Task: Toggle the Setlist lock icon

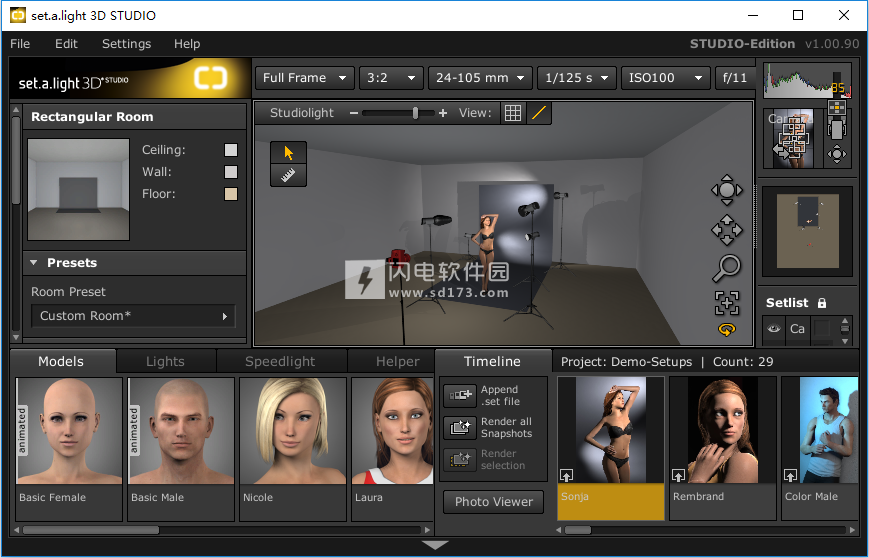Action: (822, 303)
